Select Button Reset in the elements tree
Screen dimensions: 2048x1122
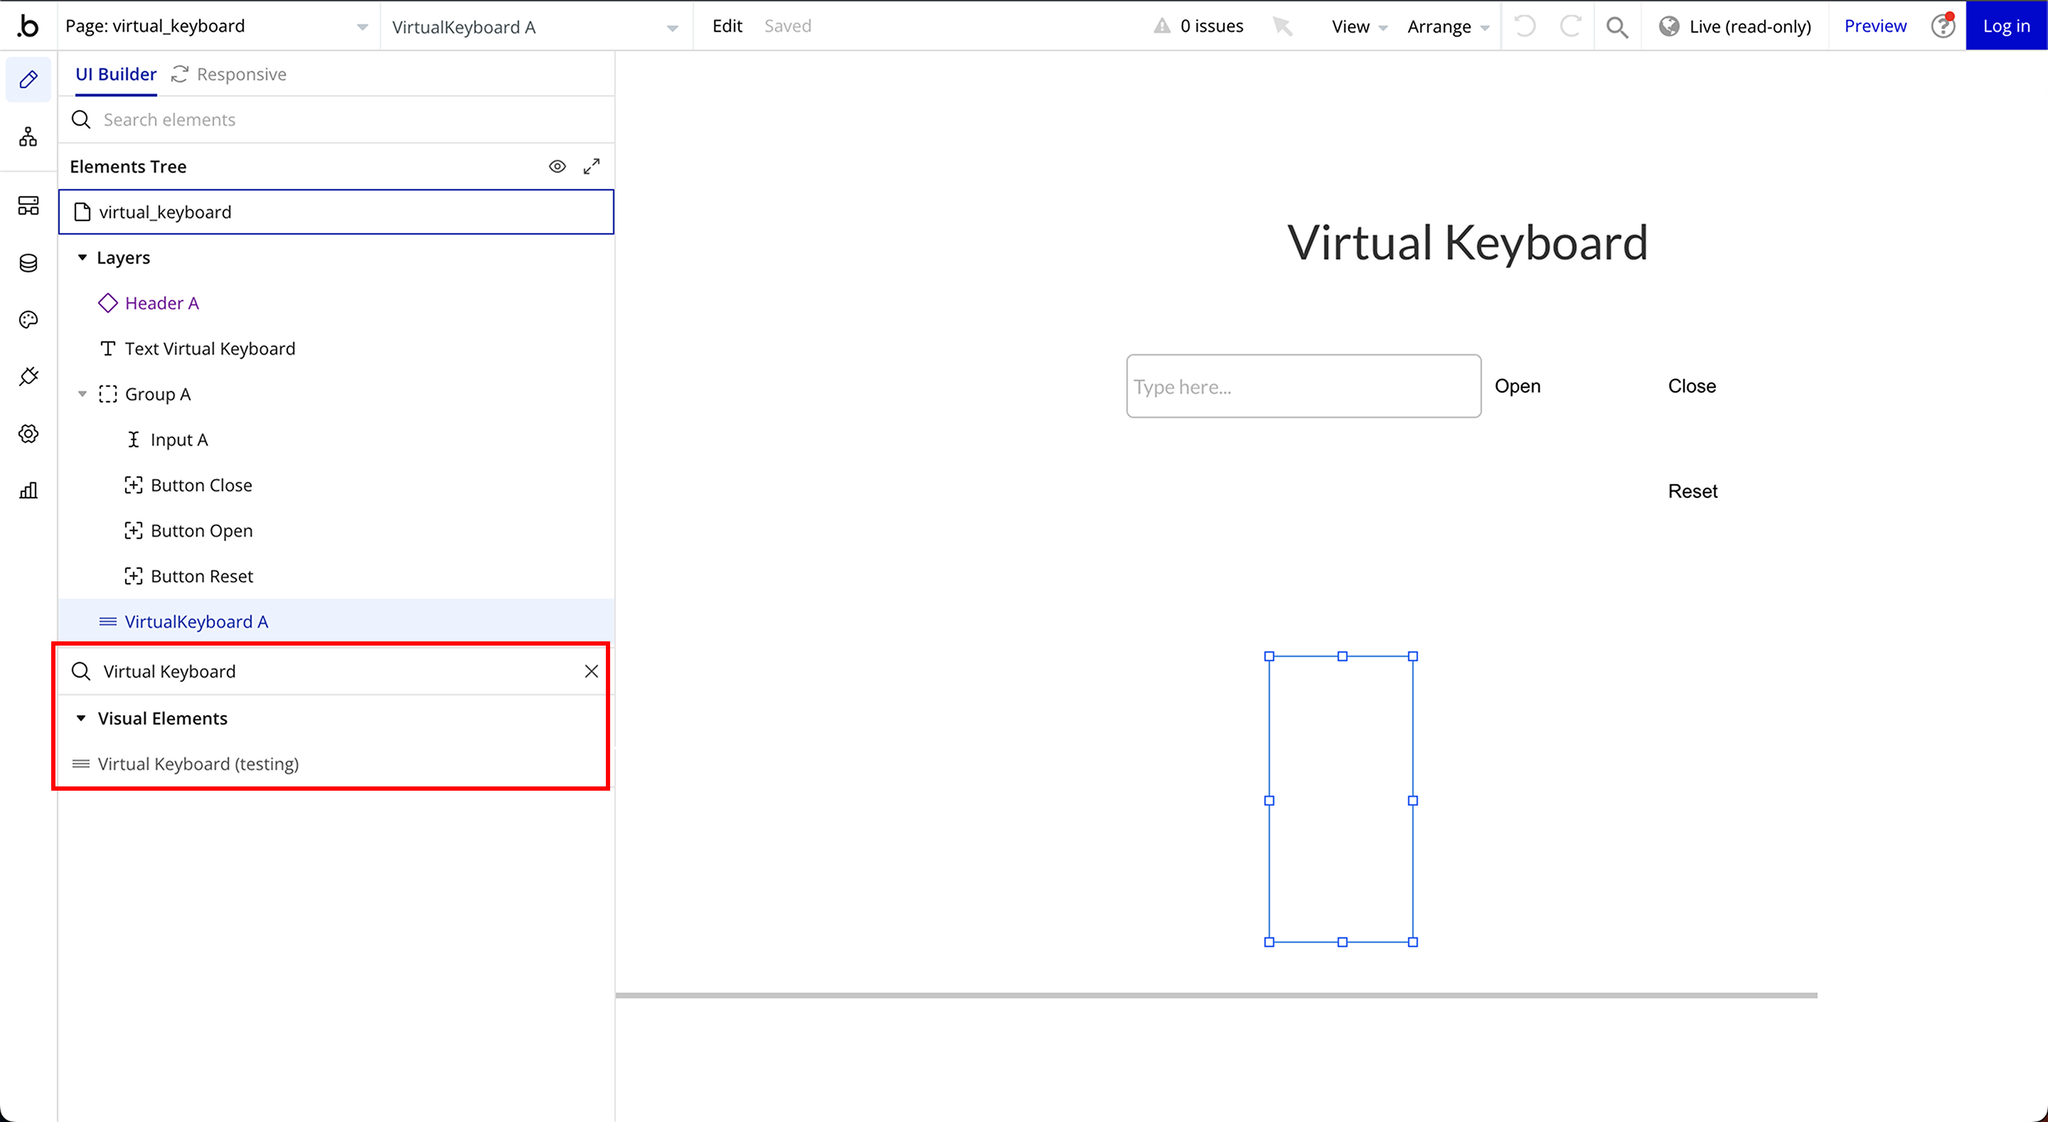coord(201,577)
